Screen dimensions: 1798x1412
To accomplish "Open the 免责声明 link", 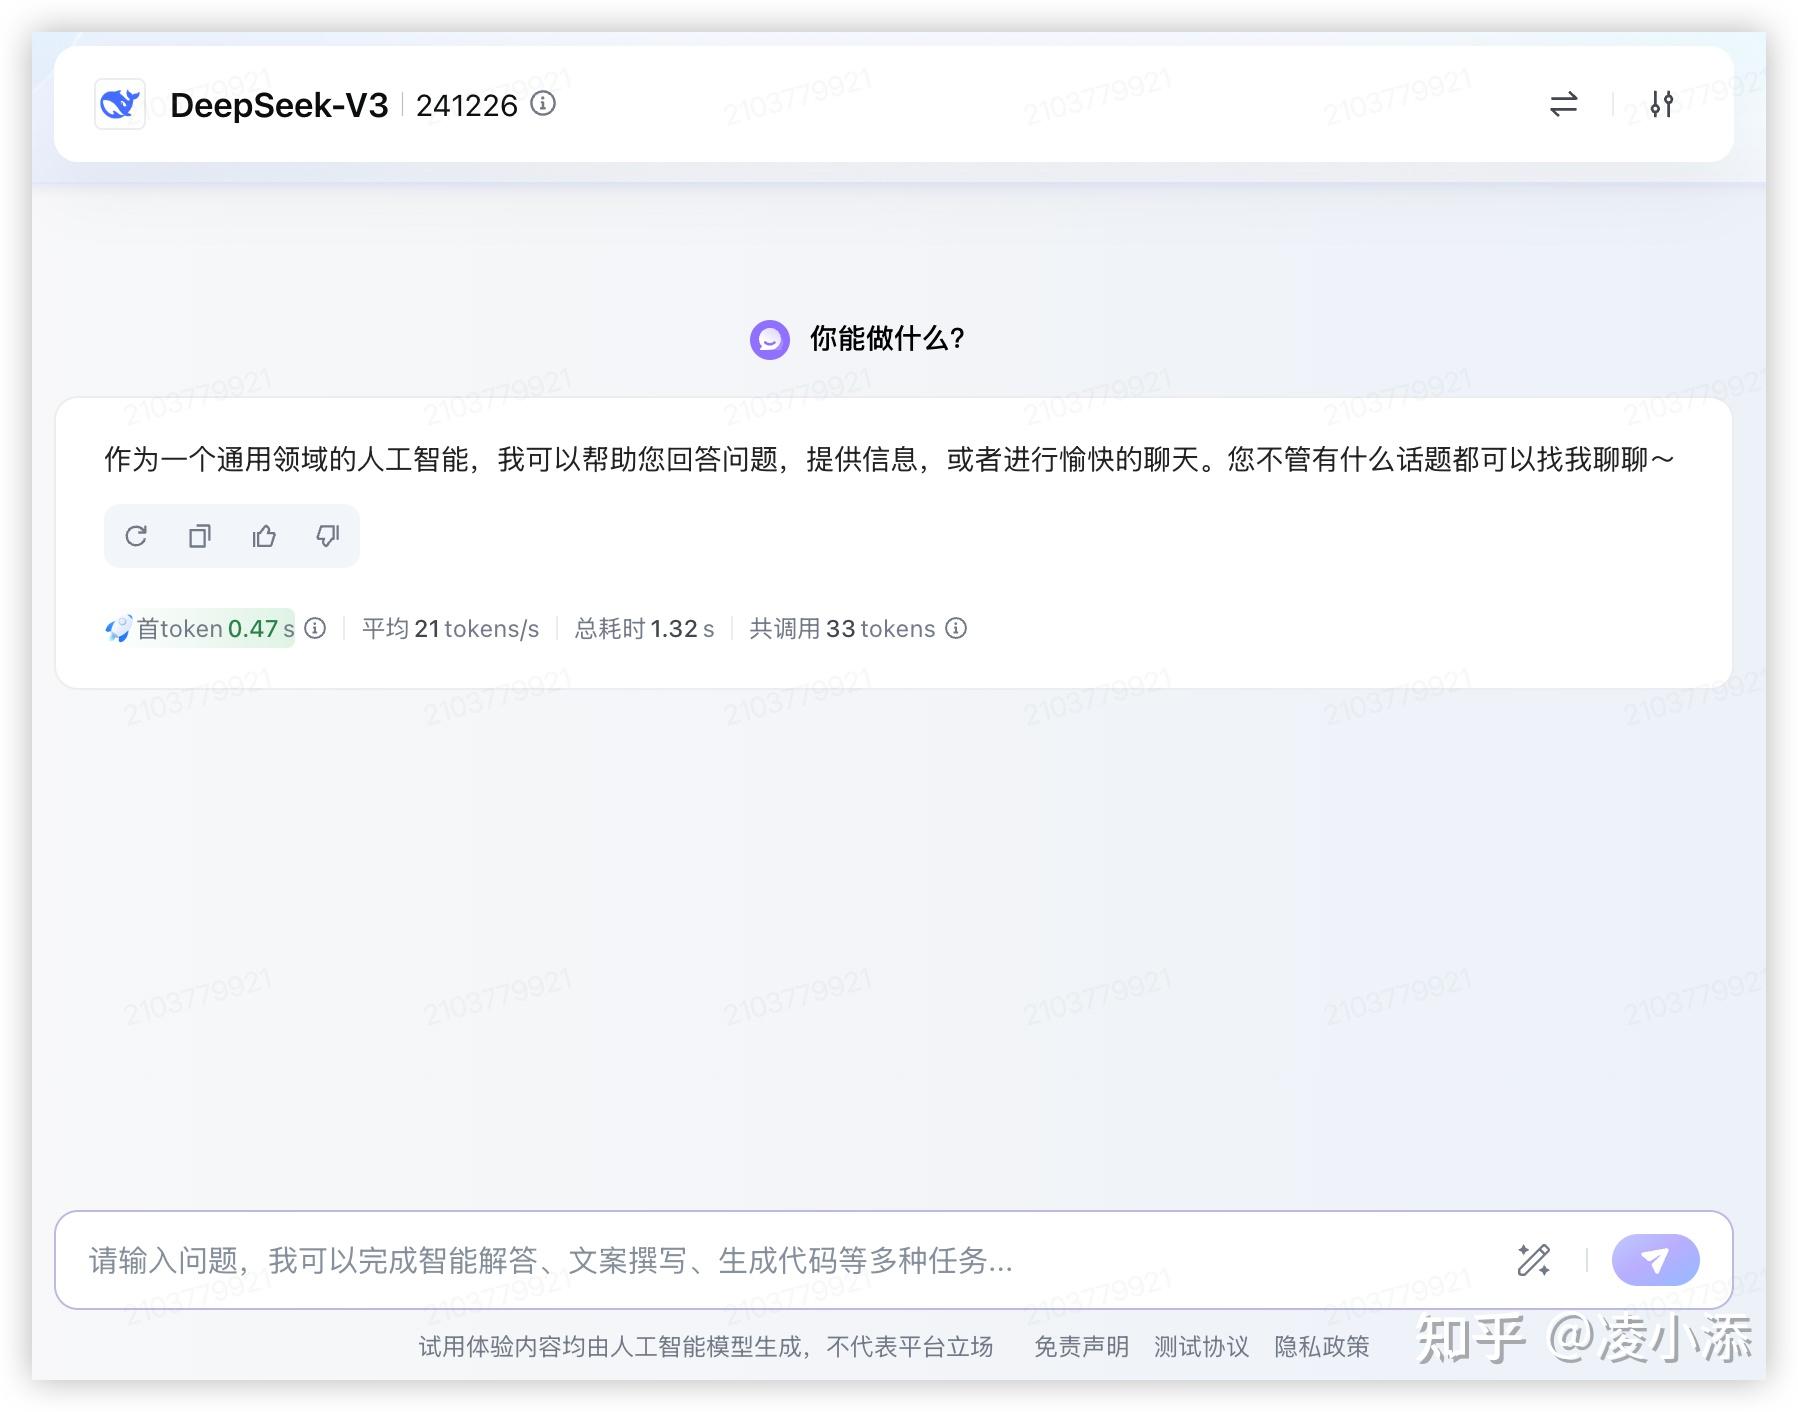I will pos(1081,1347).
